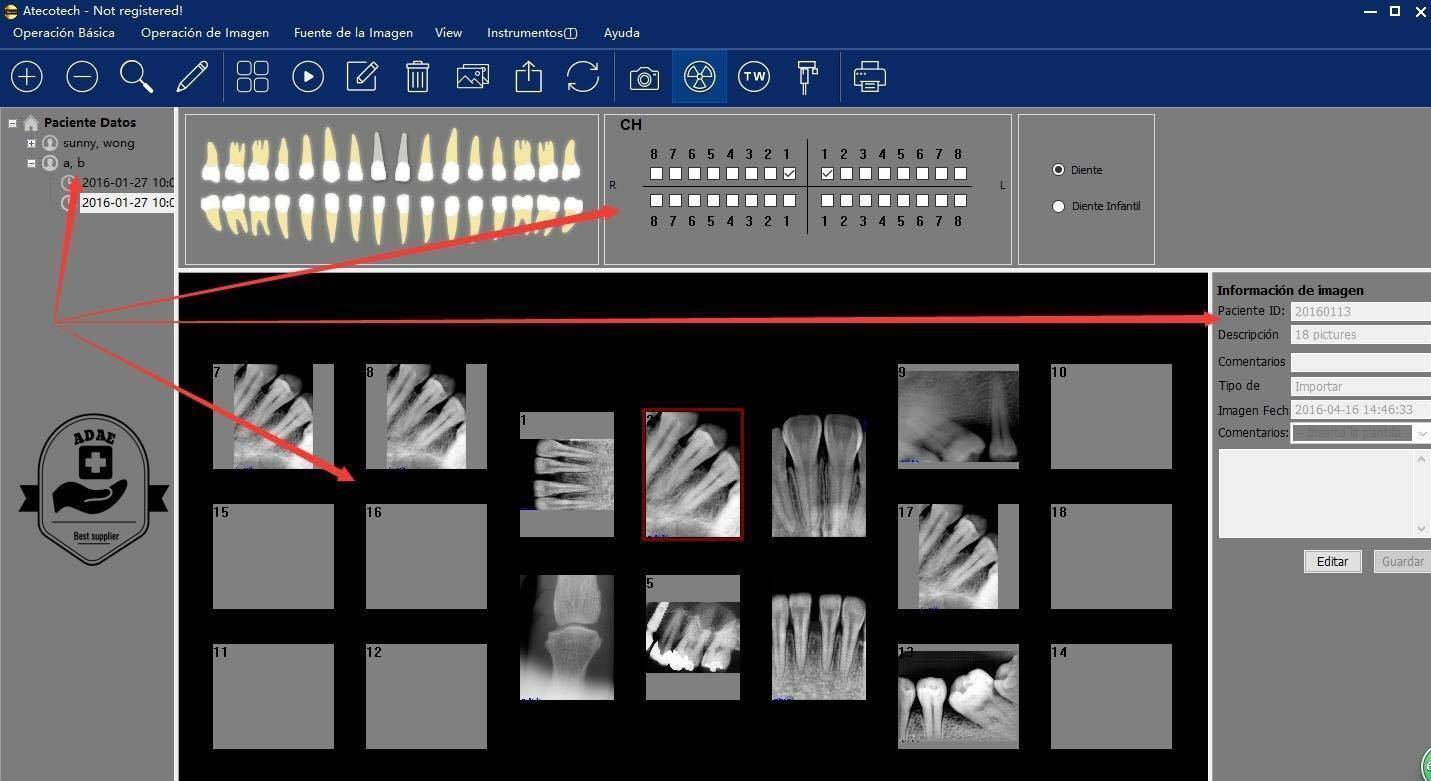The height and width of the screenshot is (781, 1431).
Task: Click the user avatar icon next to a, b
Action: tap(50, 163)
